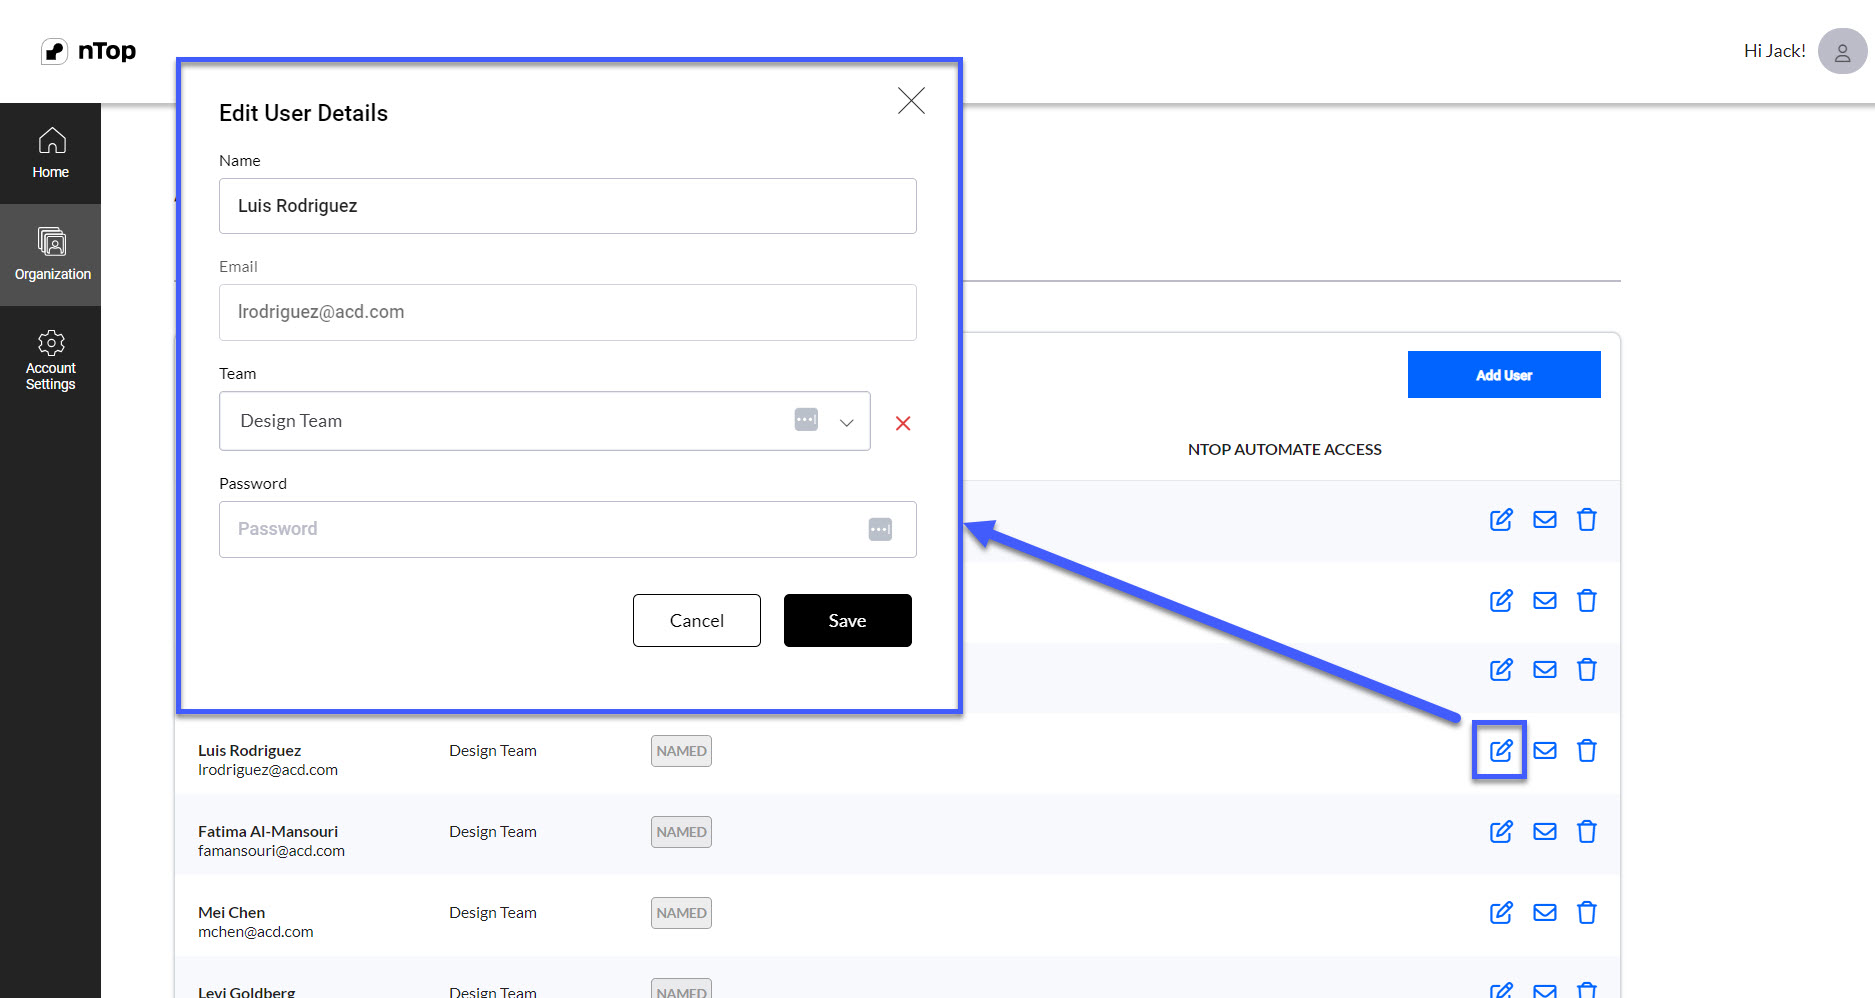The height and width of the screenshot is (998, 1875).
Task: Edit user Mei Chen
Action: tap(1501, 912)
